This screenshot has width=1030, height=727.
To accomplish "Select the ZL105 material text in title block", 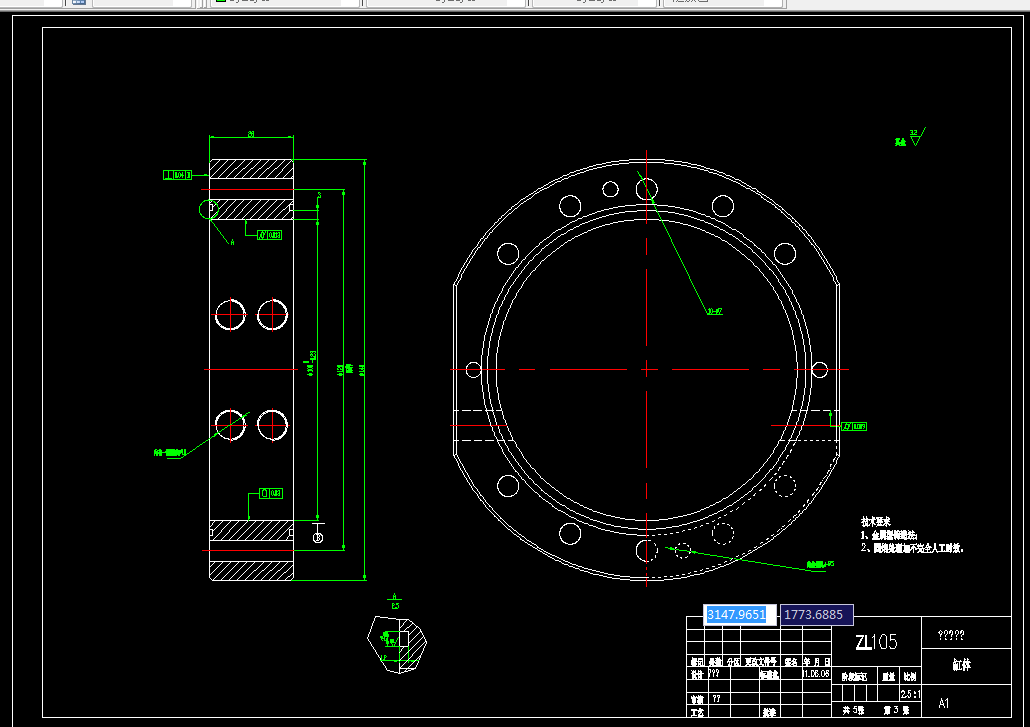I will pyautogui.click(x=876, y=642).
